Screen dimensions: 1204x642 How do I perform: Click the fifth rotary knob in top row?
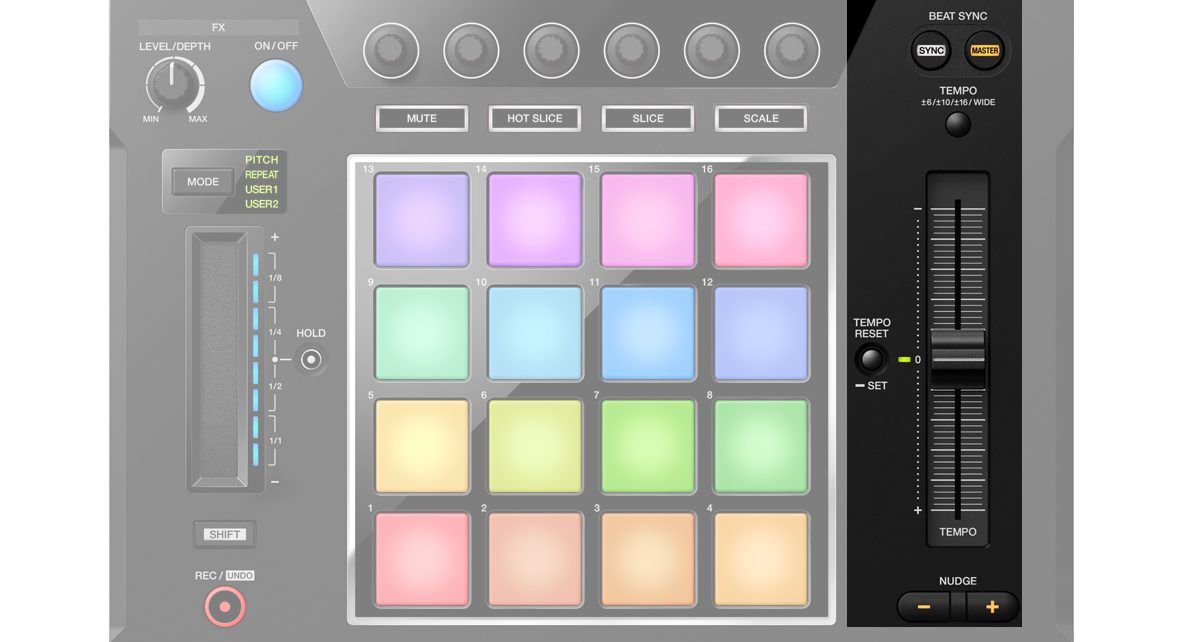(x=711, y=50)
